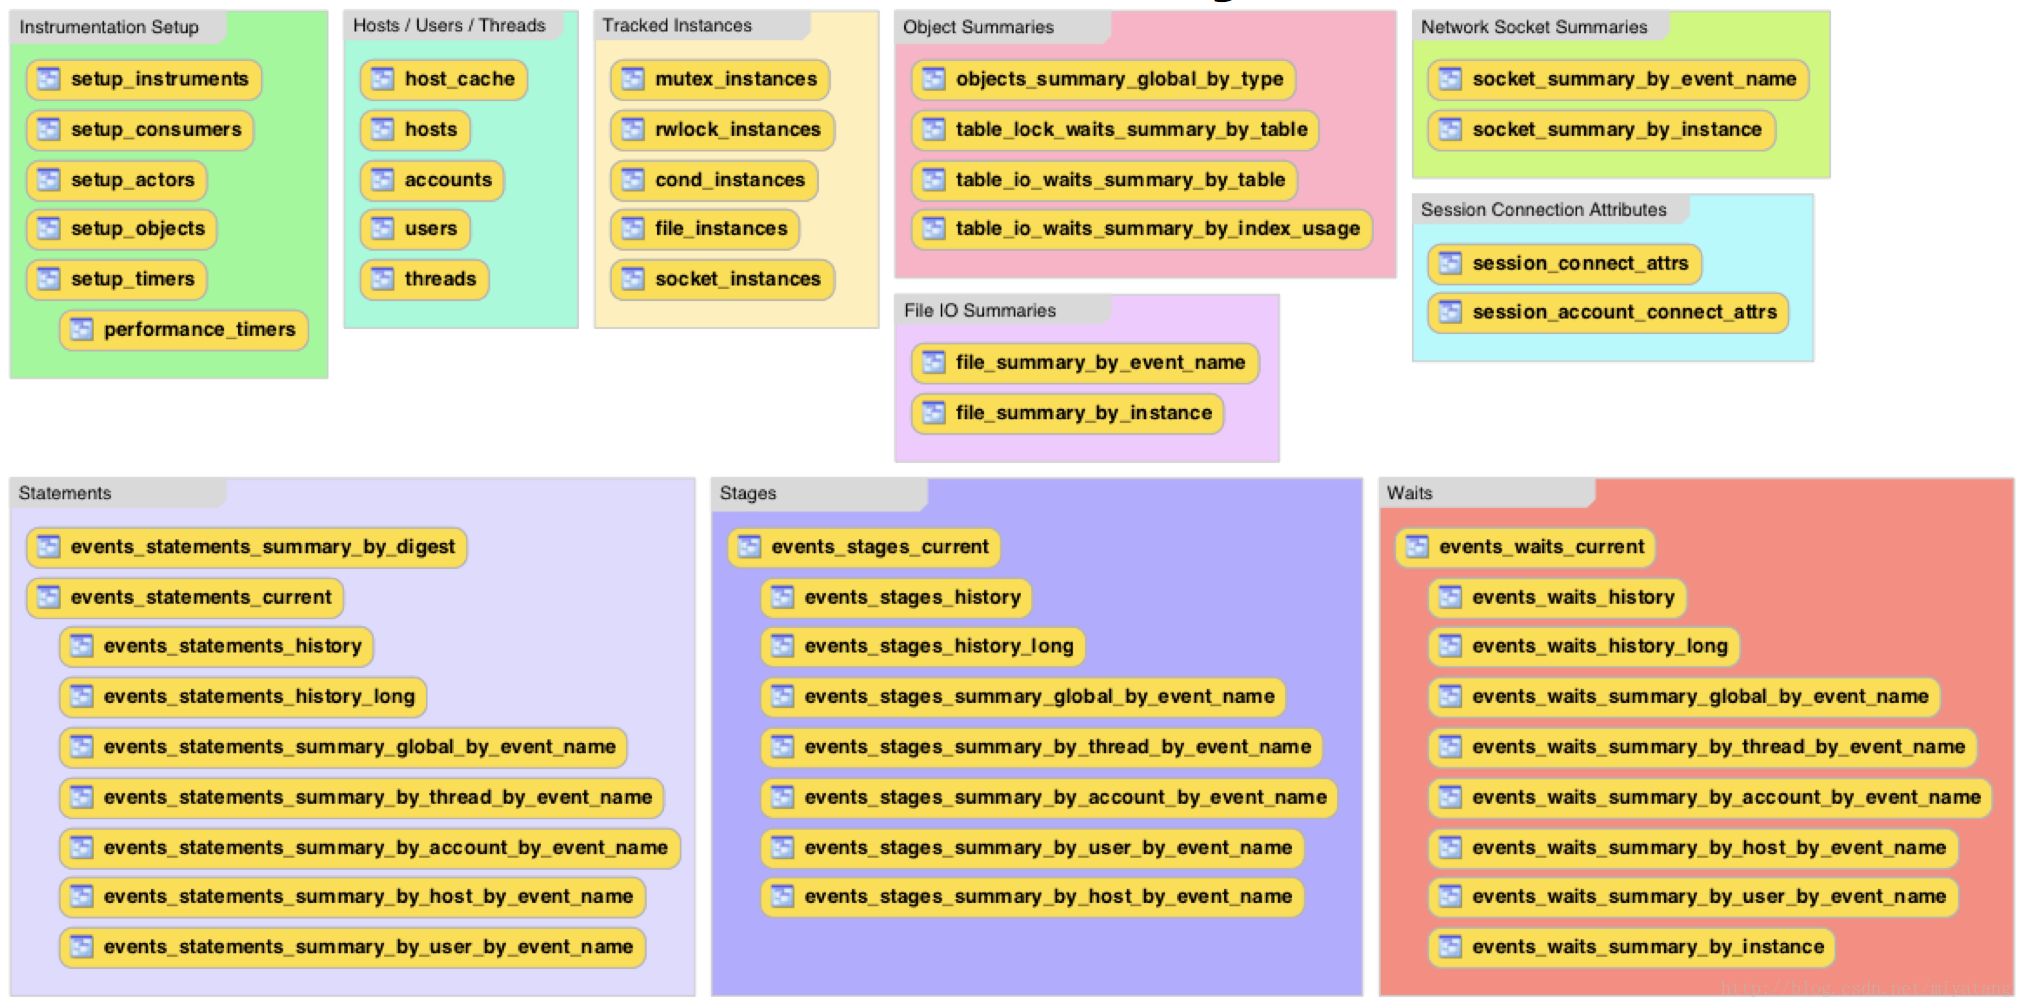Click the table icon next to host_cache
Screen dimensions: 2022x1008
tap(382, 79)
